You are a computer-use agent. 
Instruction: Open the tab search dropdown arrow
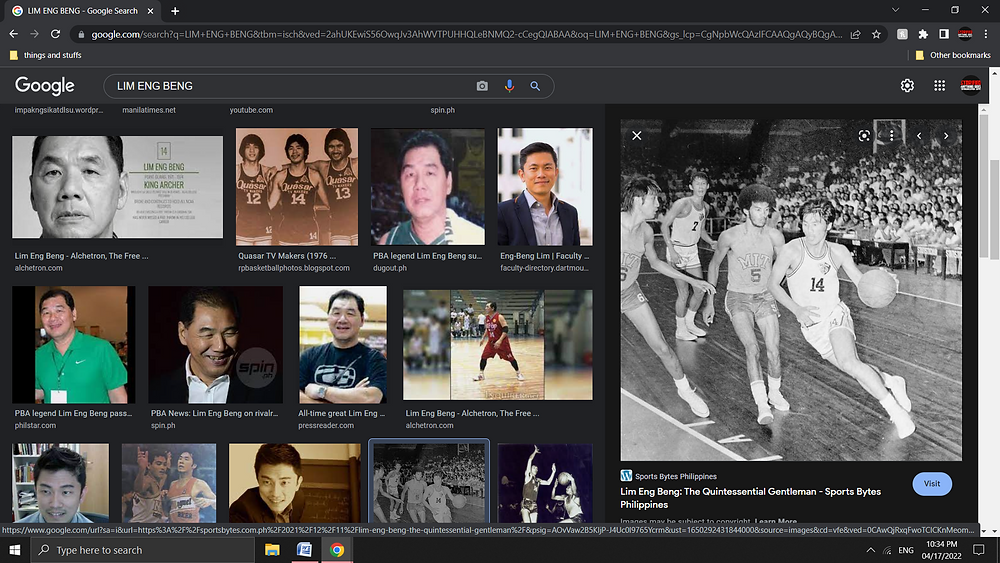coord(895,10)
